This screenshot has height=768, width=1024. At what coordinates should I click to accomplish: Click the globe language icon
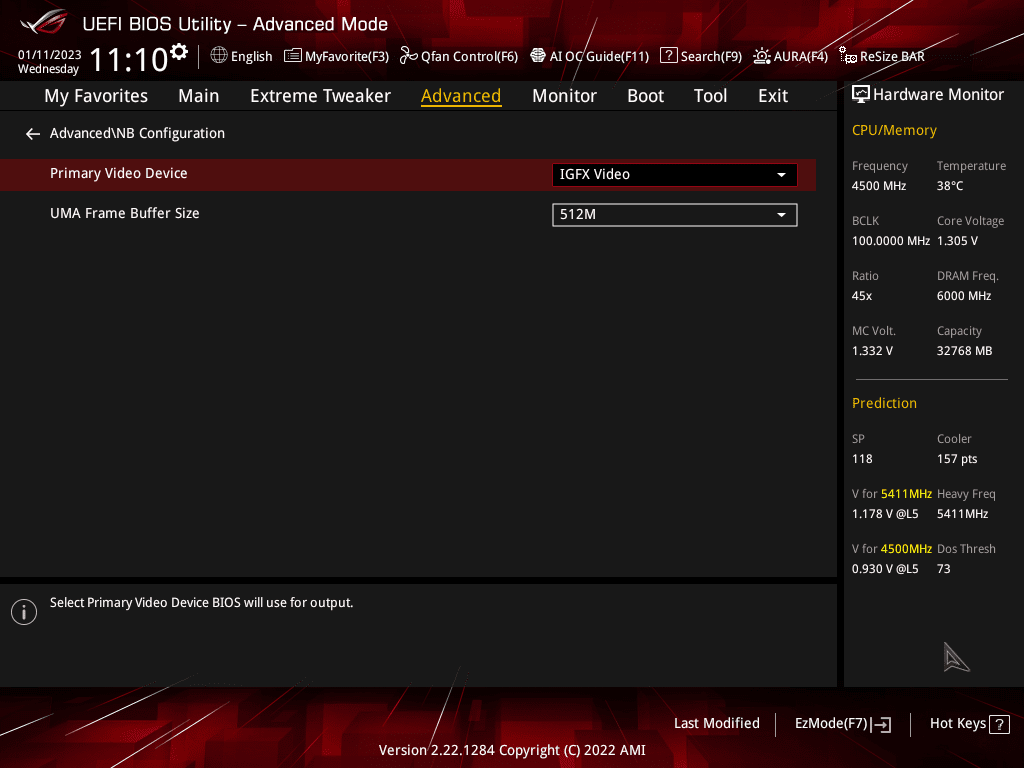(x=219, y=56)
